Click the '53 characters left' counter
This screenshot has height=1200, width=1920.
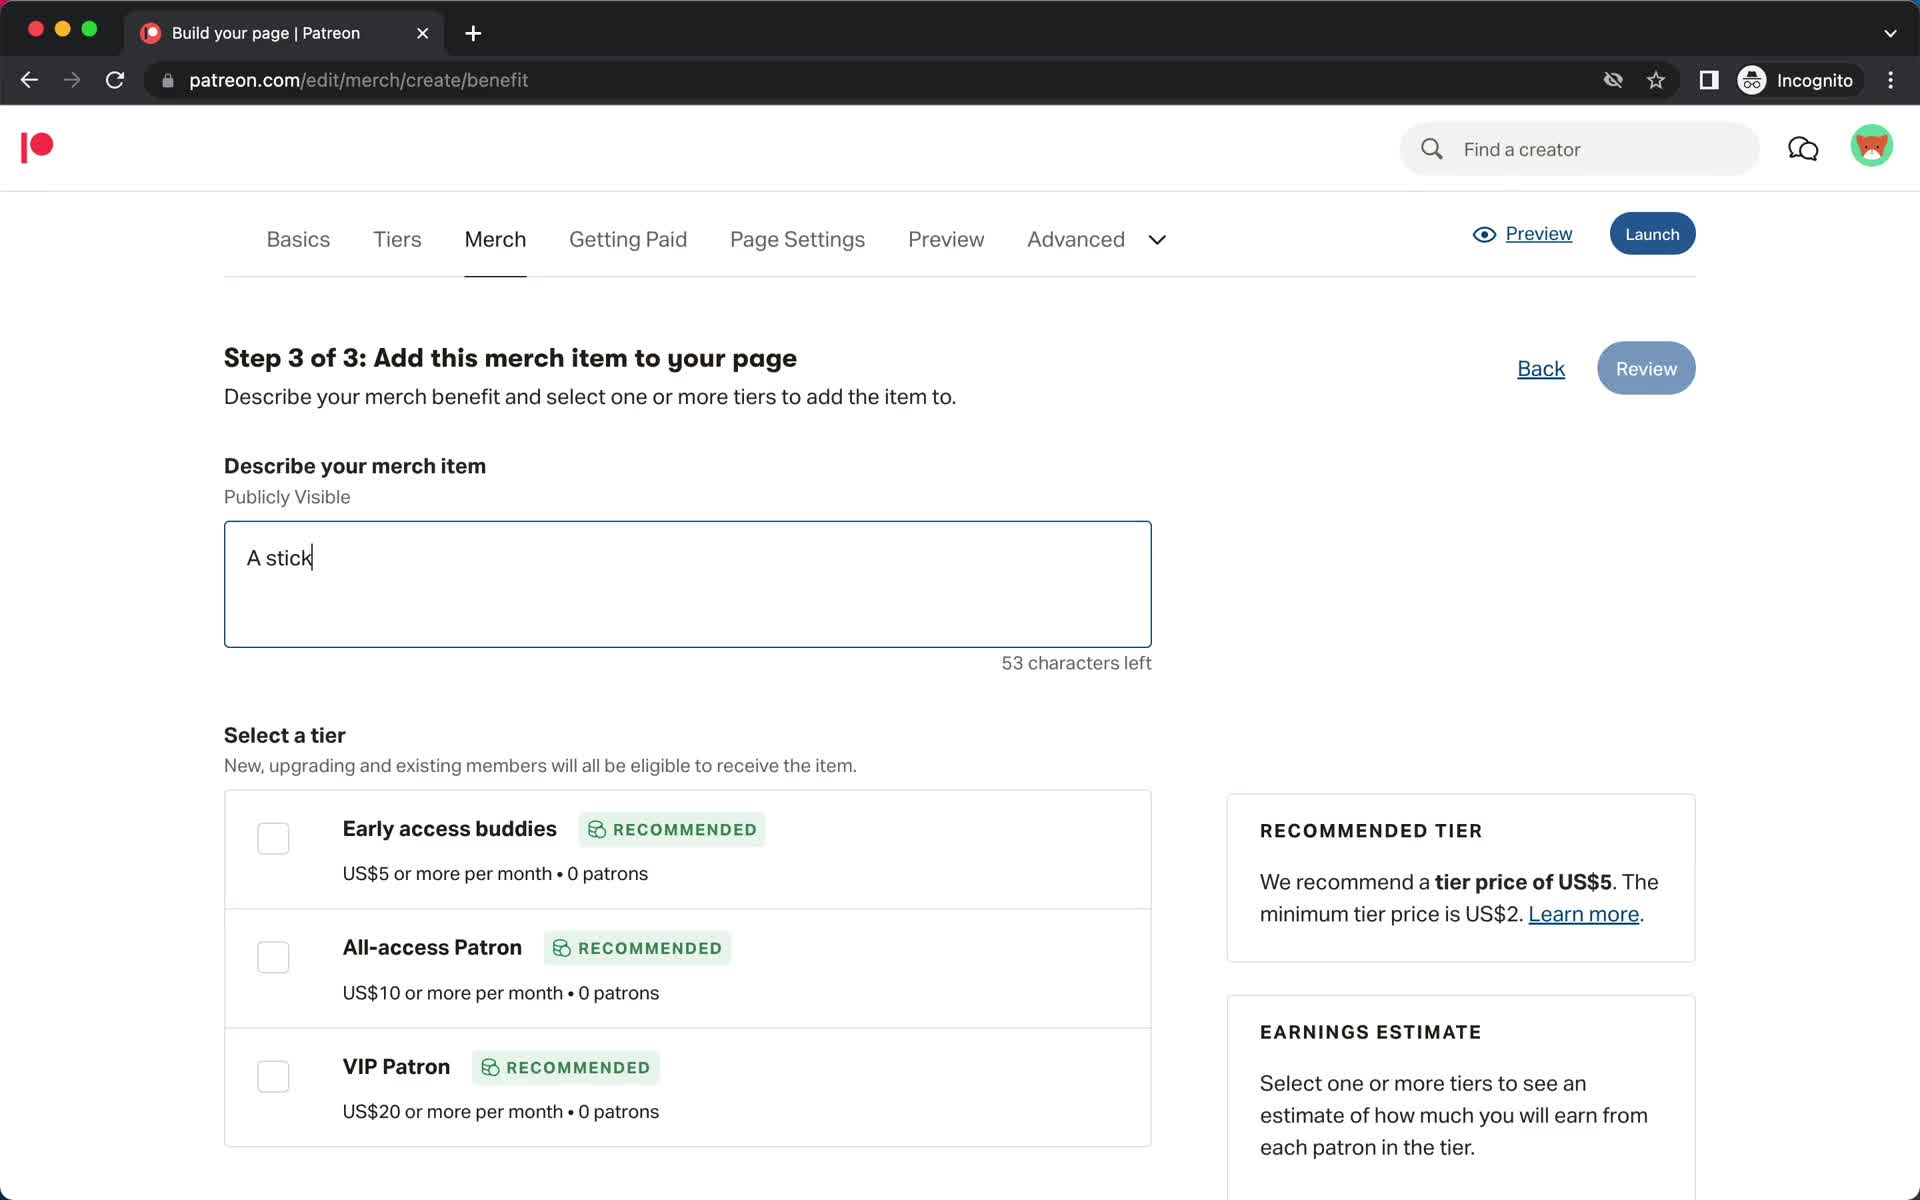[x=1076, y=663]
